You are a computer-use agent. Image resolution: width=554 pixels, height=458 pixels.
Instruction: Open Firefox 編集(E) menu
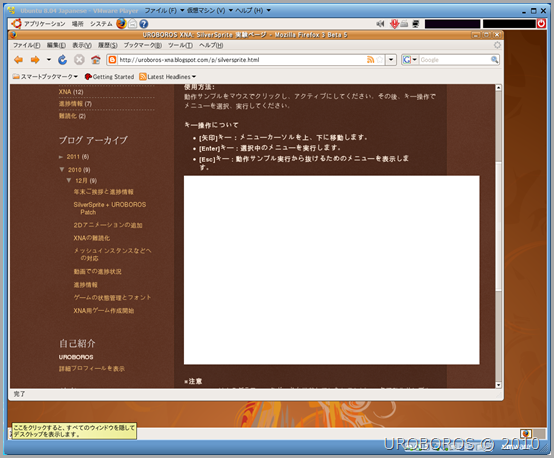56,45
